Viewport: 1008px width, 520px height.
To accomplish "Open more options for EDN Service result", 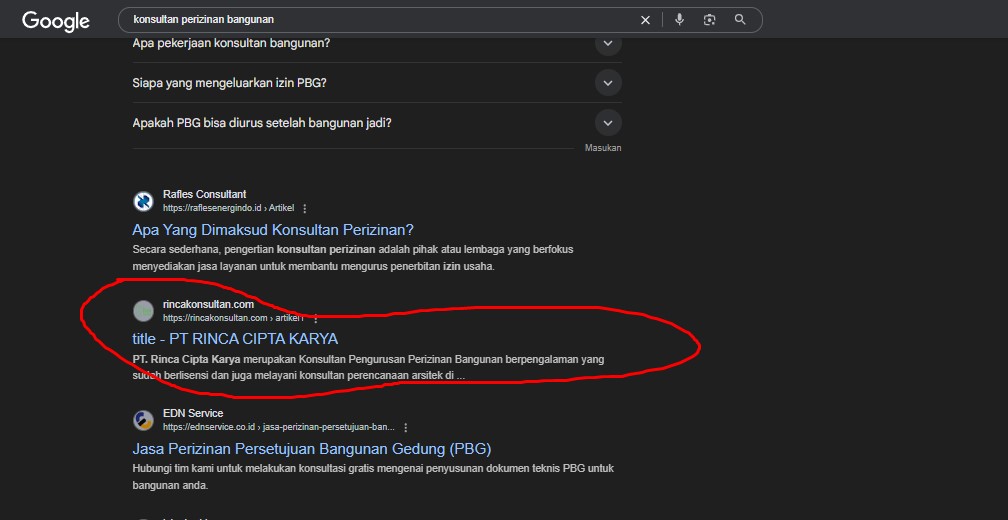I will pos(405,427).
